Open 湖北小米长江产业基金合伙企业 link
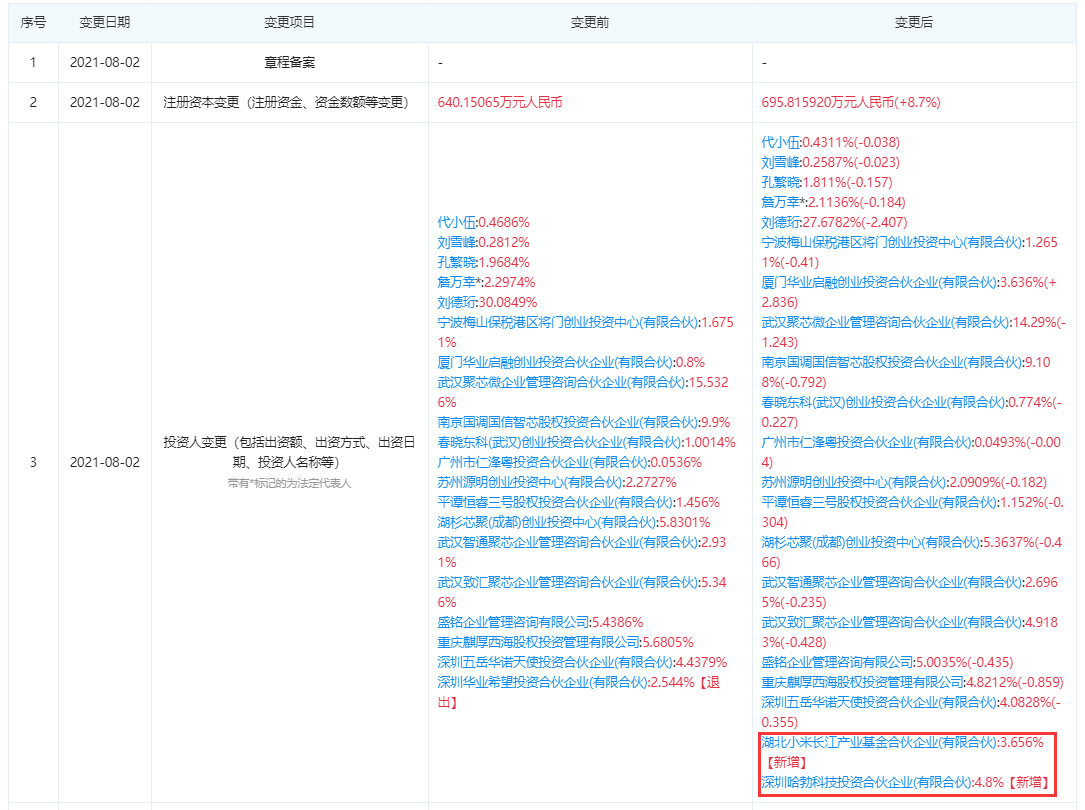The image size is (1085, 810). click(x=880, y=742)
